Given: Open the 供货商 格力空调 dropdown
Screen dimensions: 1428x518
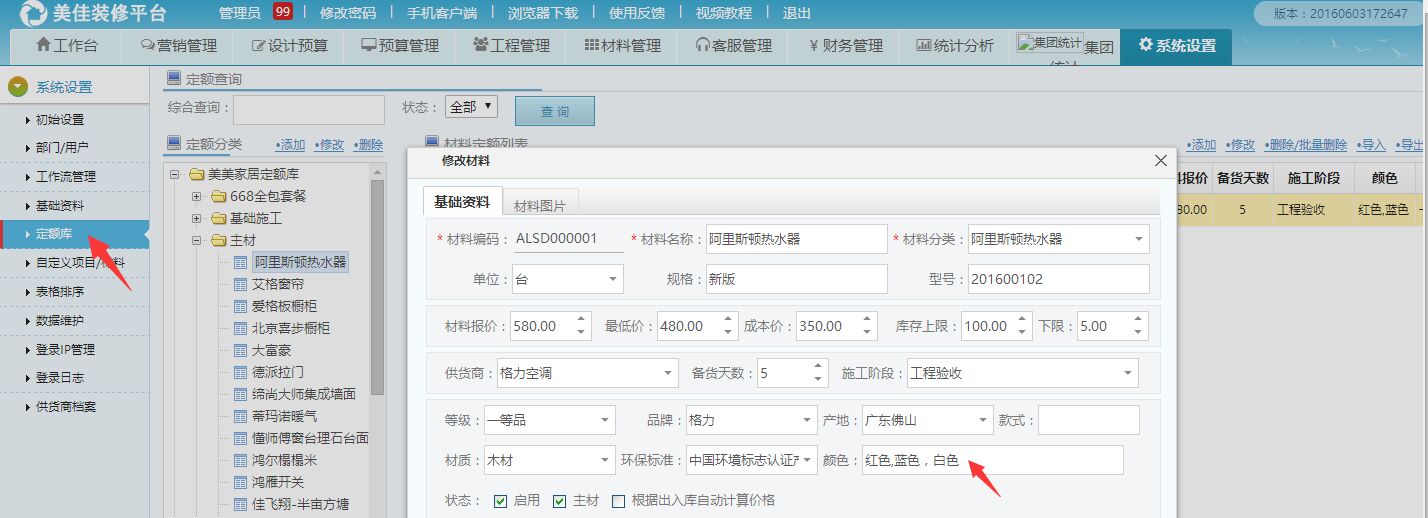Looking at the screenshot, I should coord(669,373).
